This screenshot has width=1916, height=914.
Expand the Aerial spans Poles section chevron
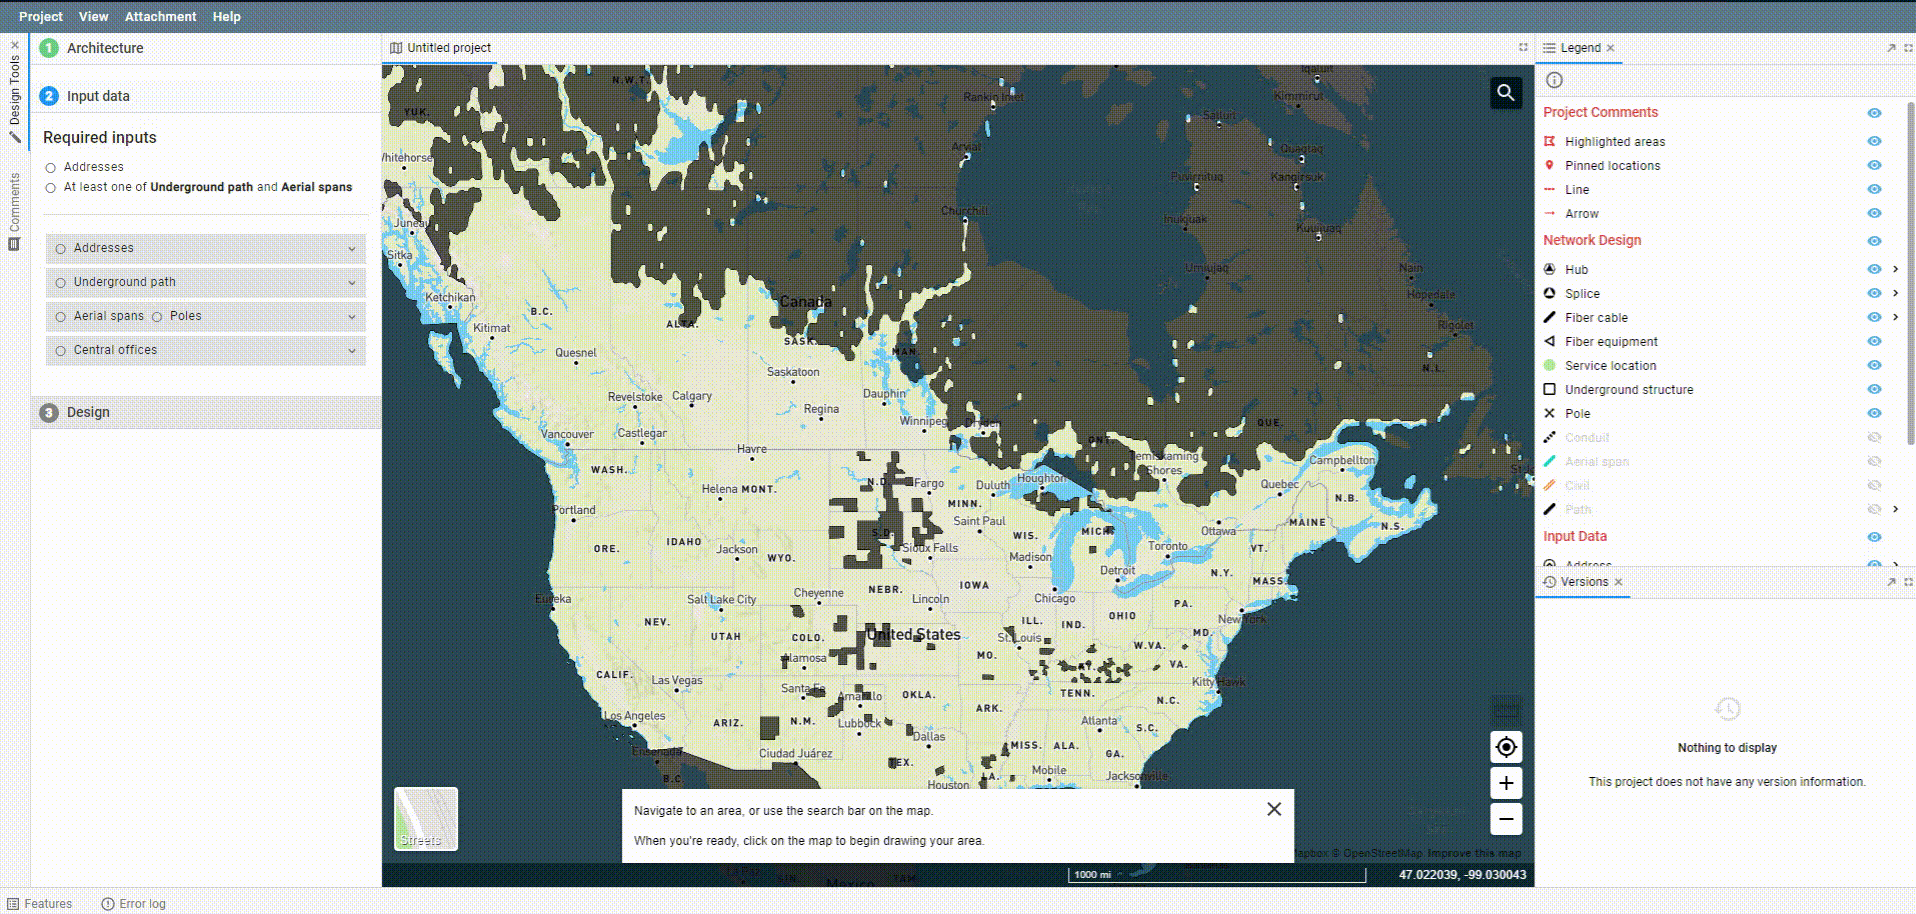[x=352, y=316]
